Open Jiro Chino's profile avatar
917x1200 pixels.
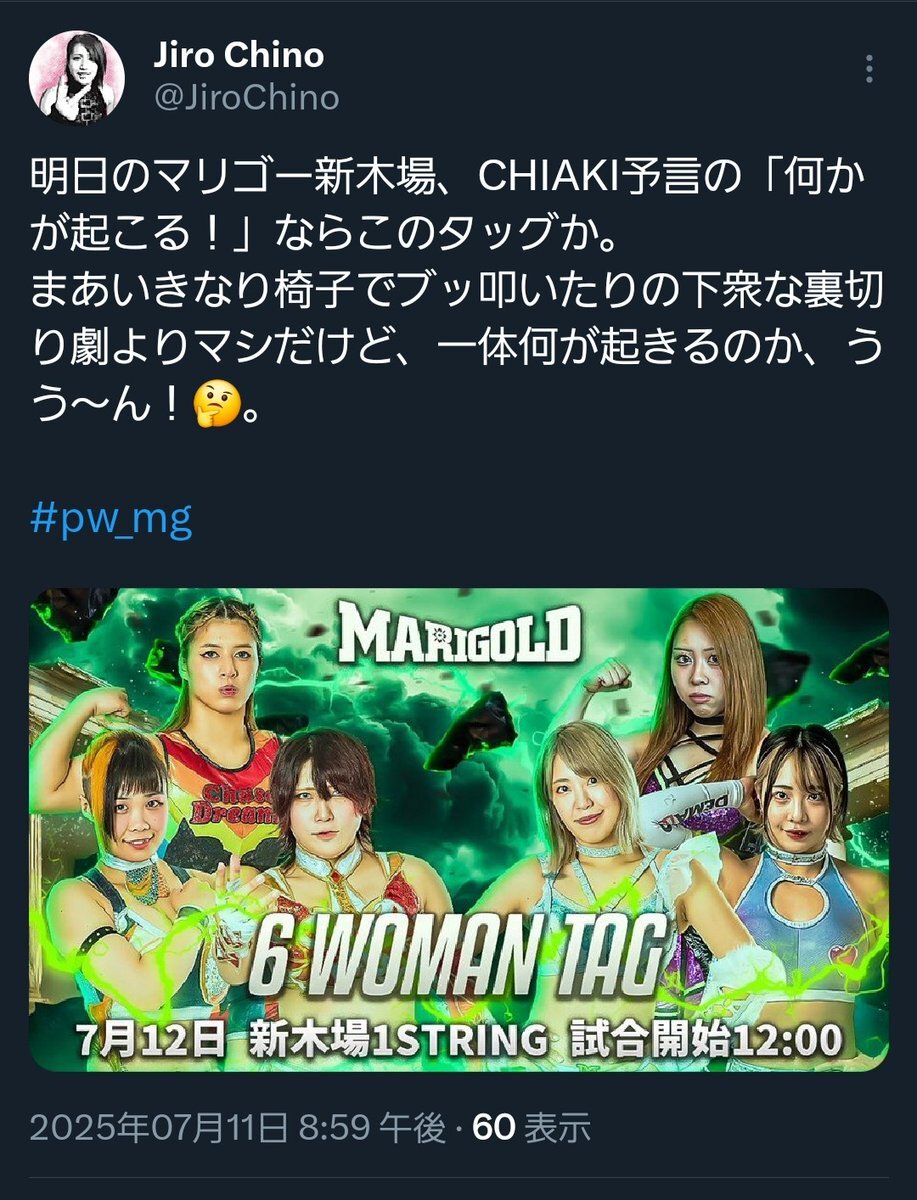[77, 77]
